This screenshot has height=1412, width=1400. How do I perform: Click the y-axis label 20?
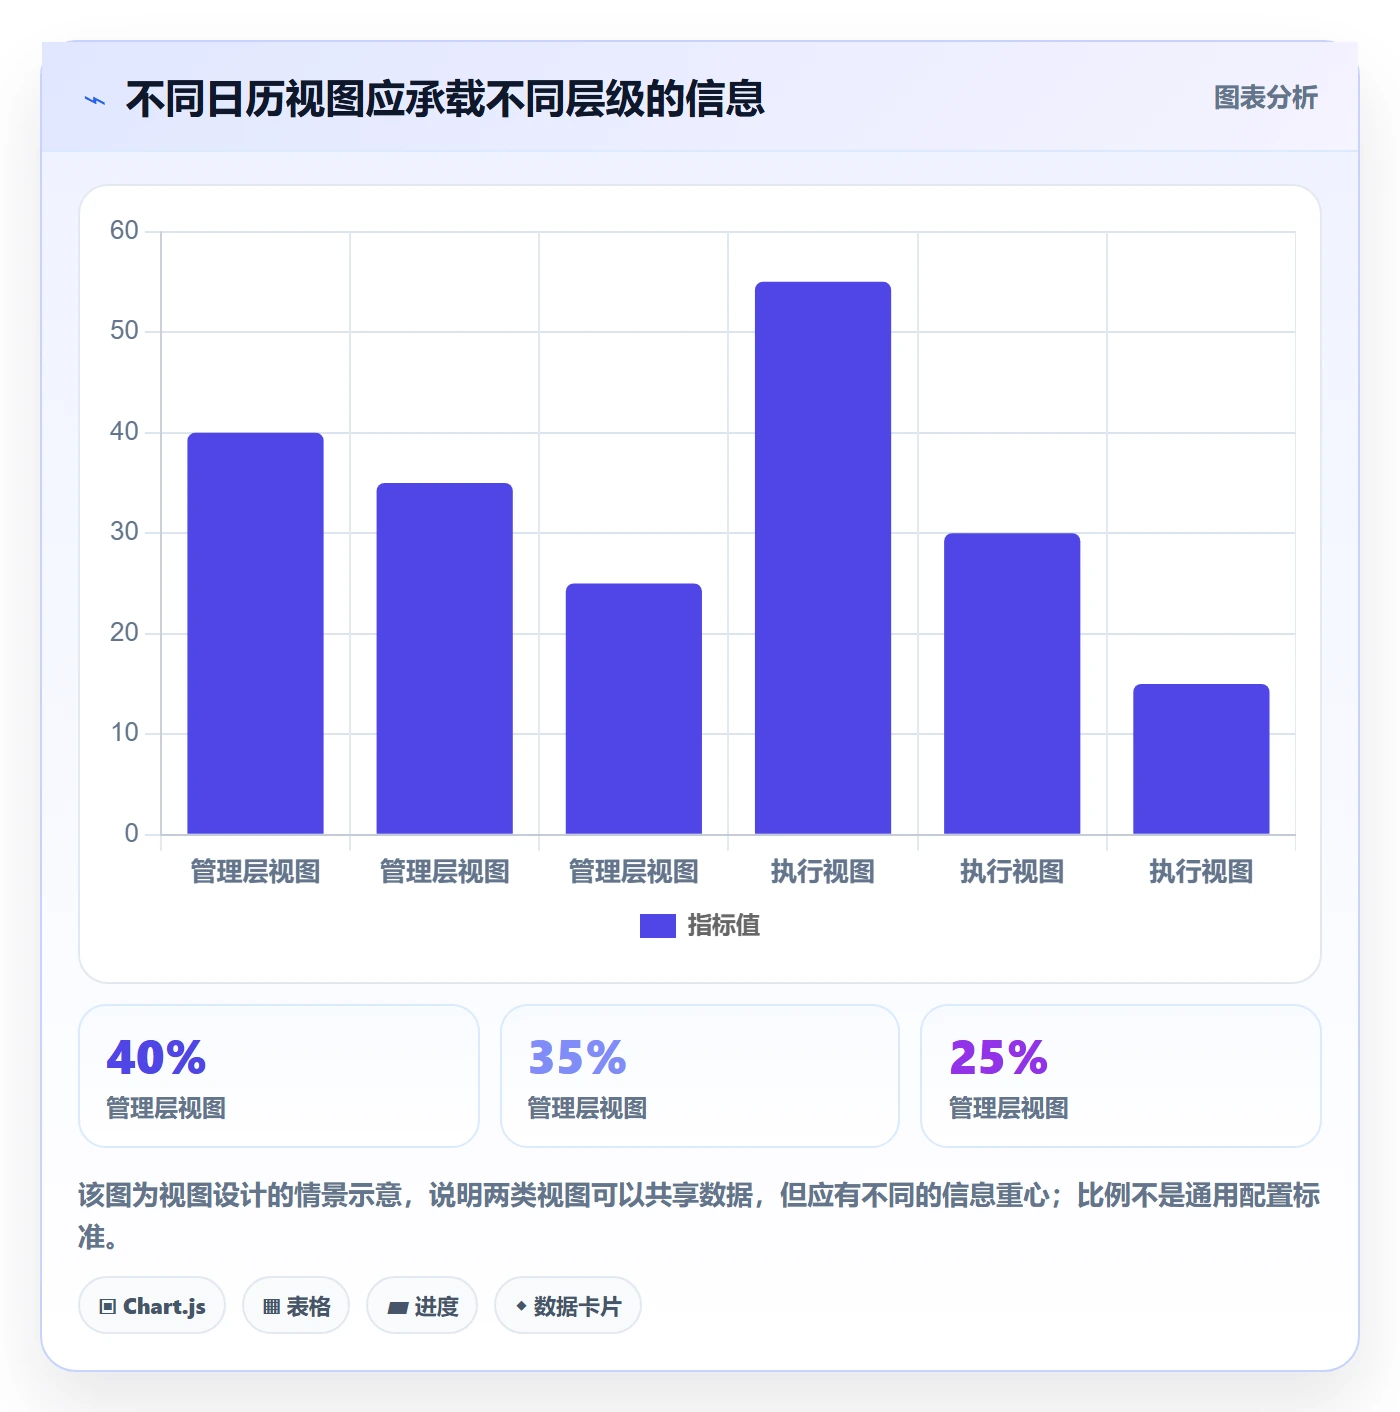[x=124, y=633]
